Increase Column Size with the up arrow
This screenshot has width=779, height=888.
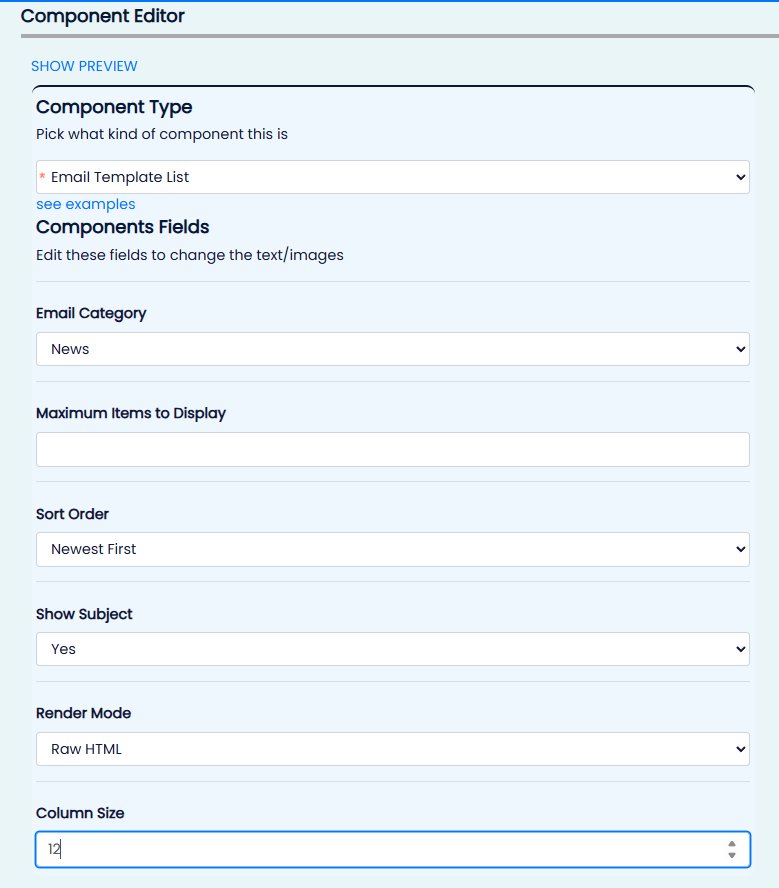(x=732, y=843)
